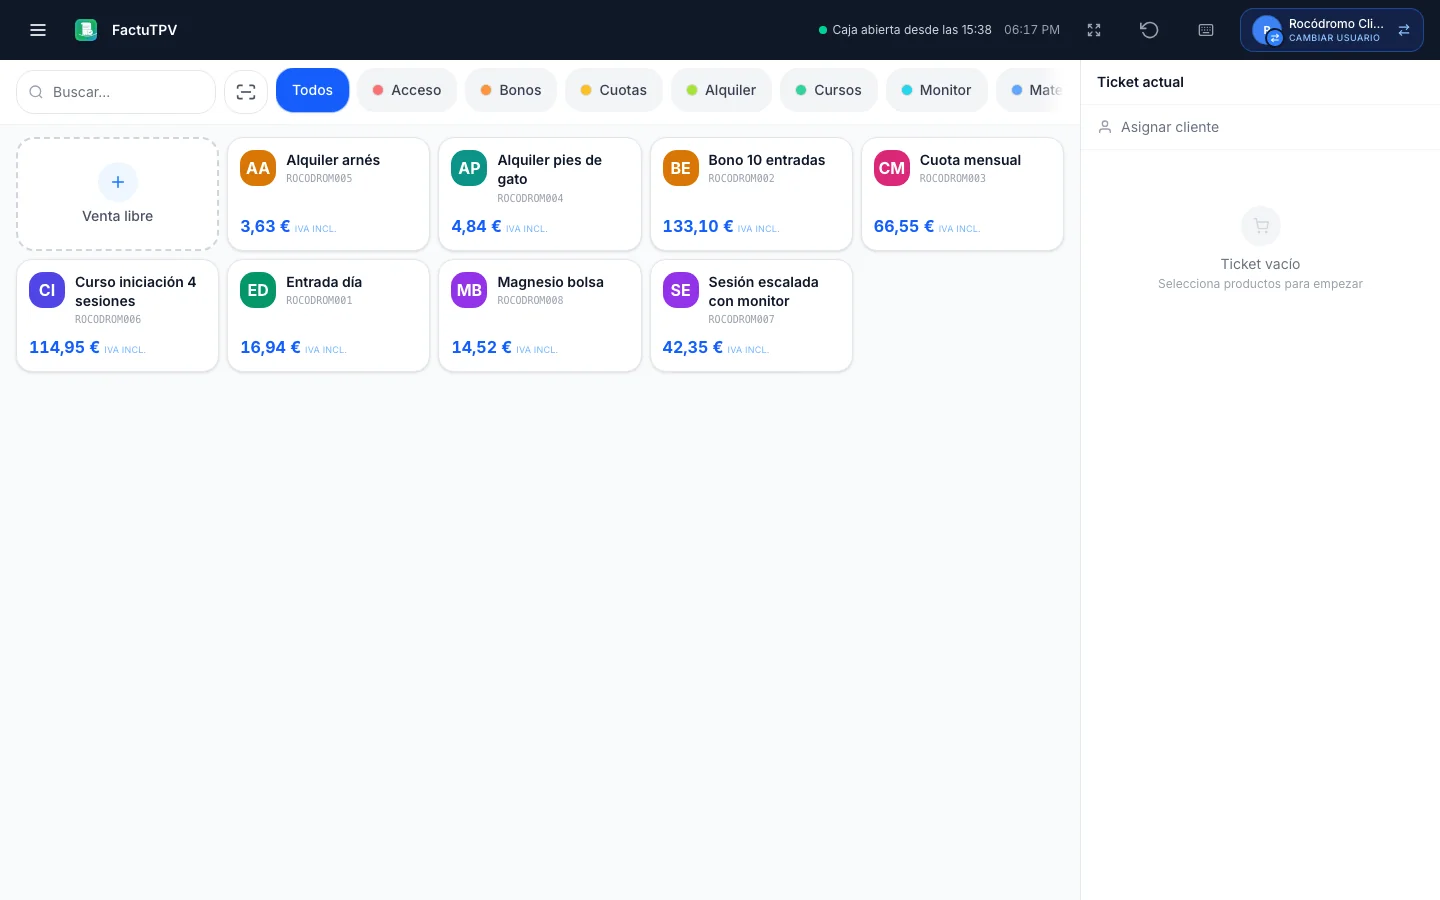Screen dimensions: 1440x900
Task: Click the person icon beside Asignar cliente
Action: [1105, 127]
